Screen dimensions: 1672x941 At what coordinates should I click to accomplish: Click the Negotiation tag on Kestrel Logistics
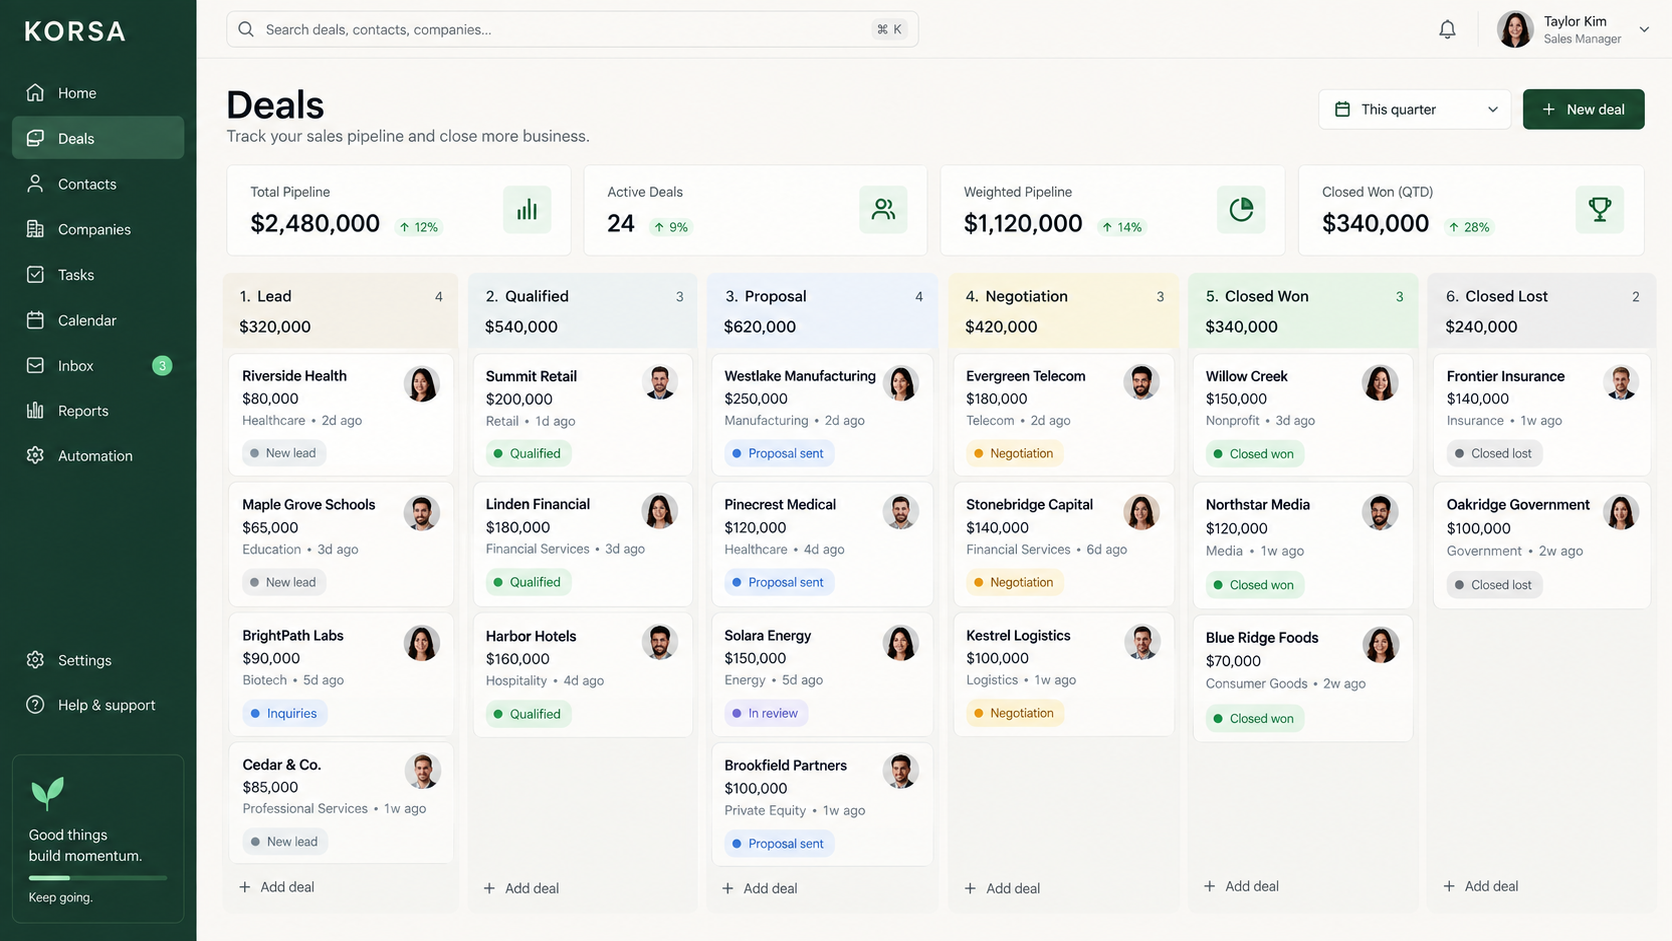(1014, 713)
